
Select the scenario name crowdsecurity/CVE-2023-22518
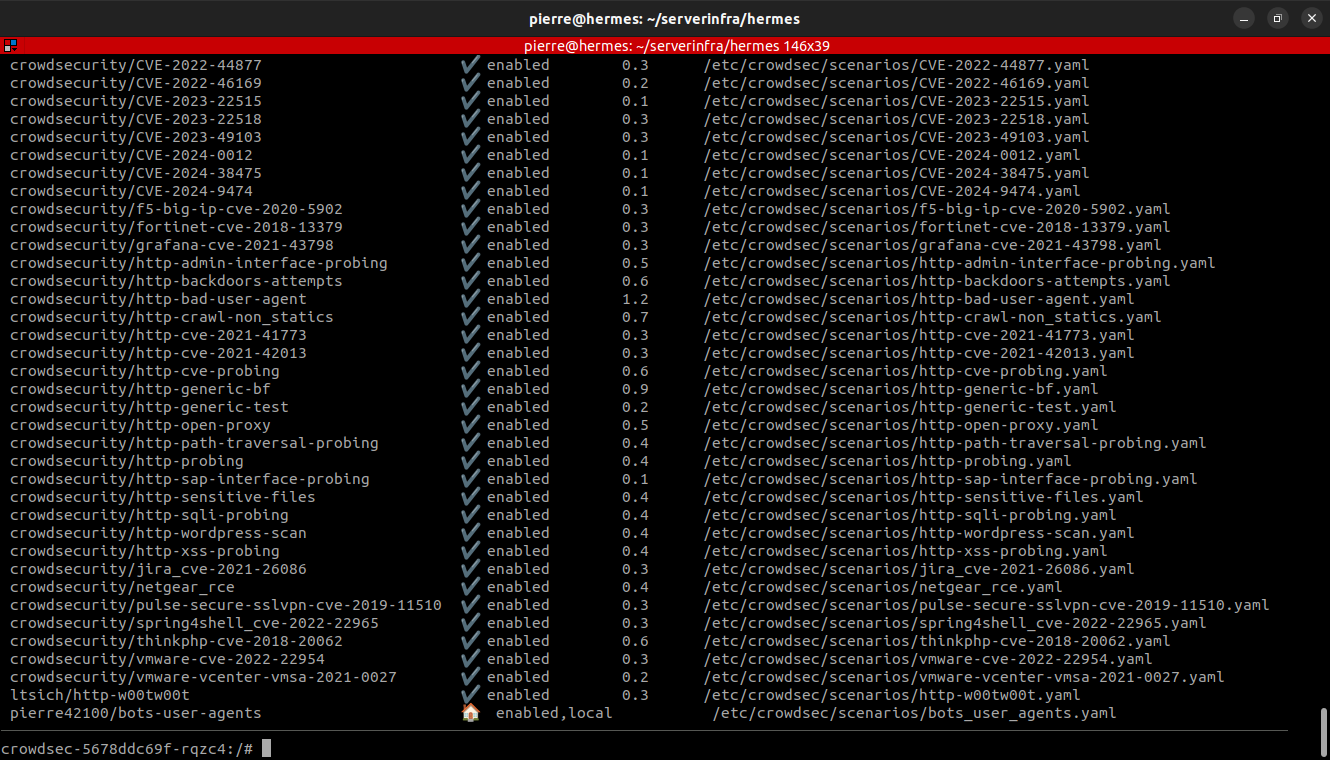coord(136,119)
